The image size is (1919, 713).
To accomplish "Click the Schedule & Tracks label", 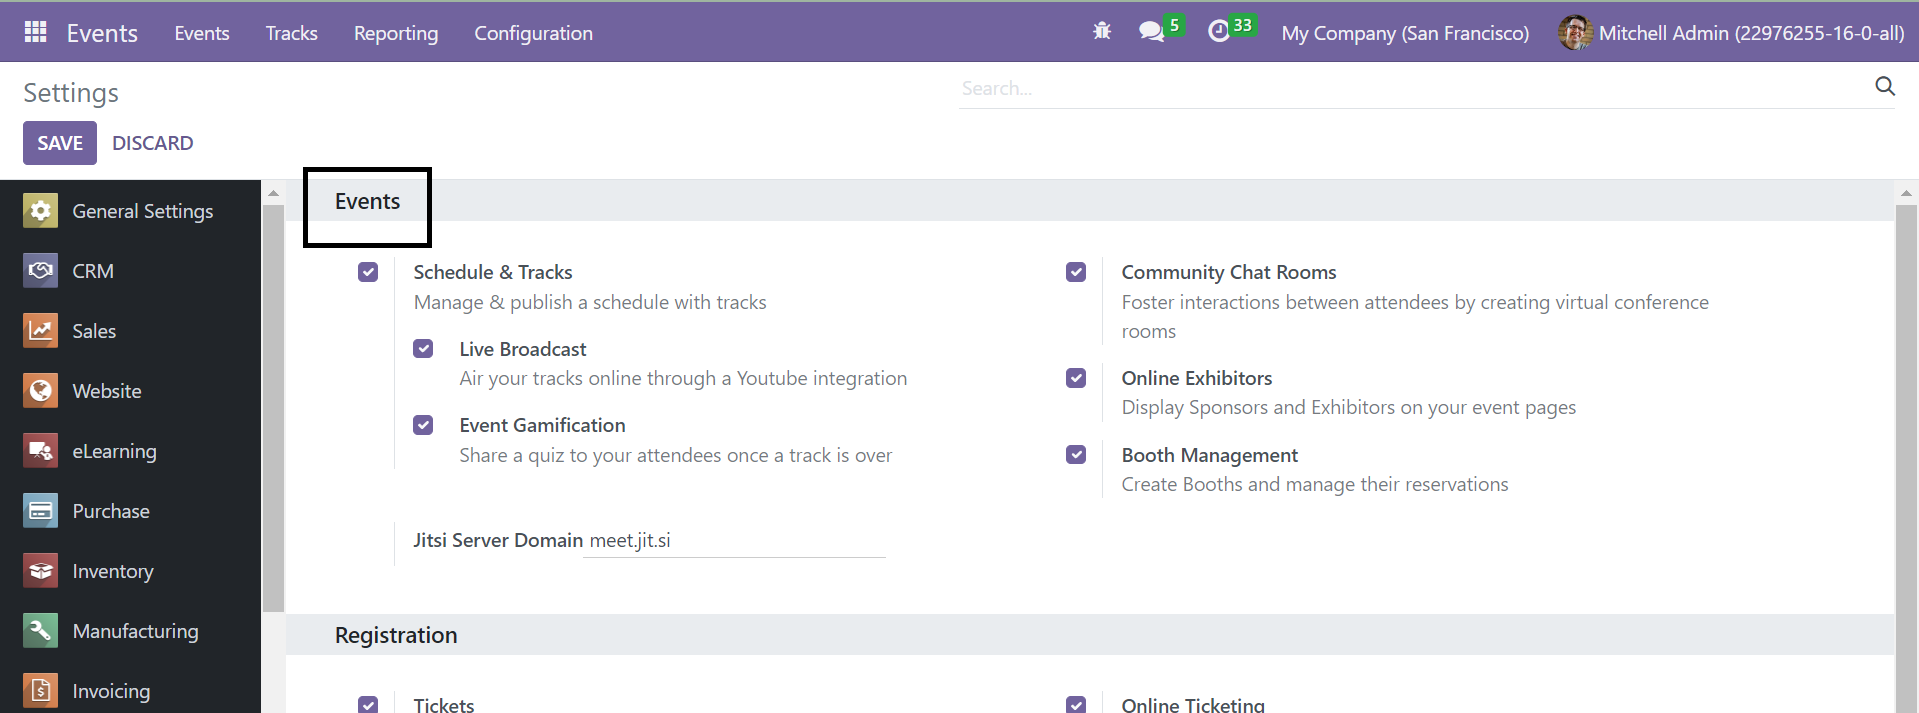I will 493,272.
